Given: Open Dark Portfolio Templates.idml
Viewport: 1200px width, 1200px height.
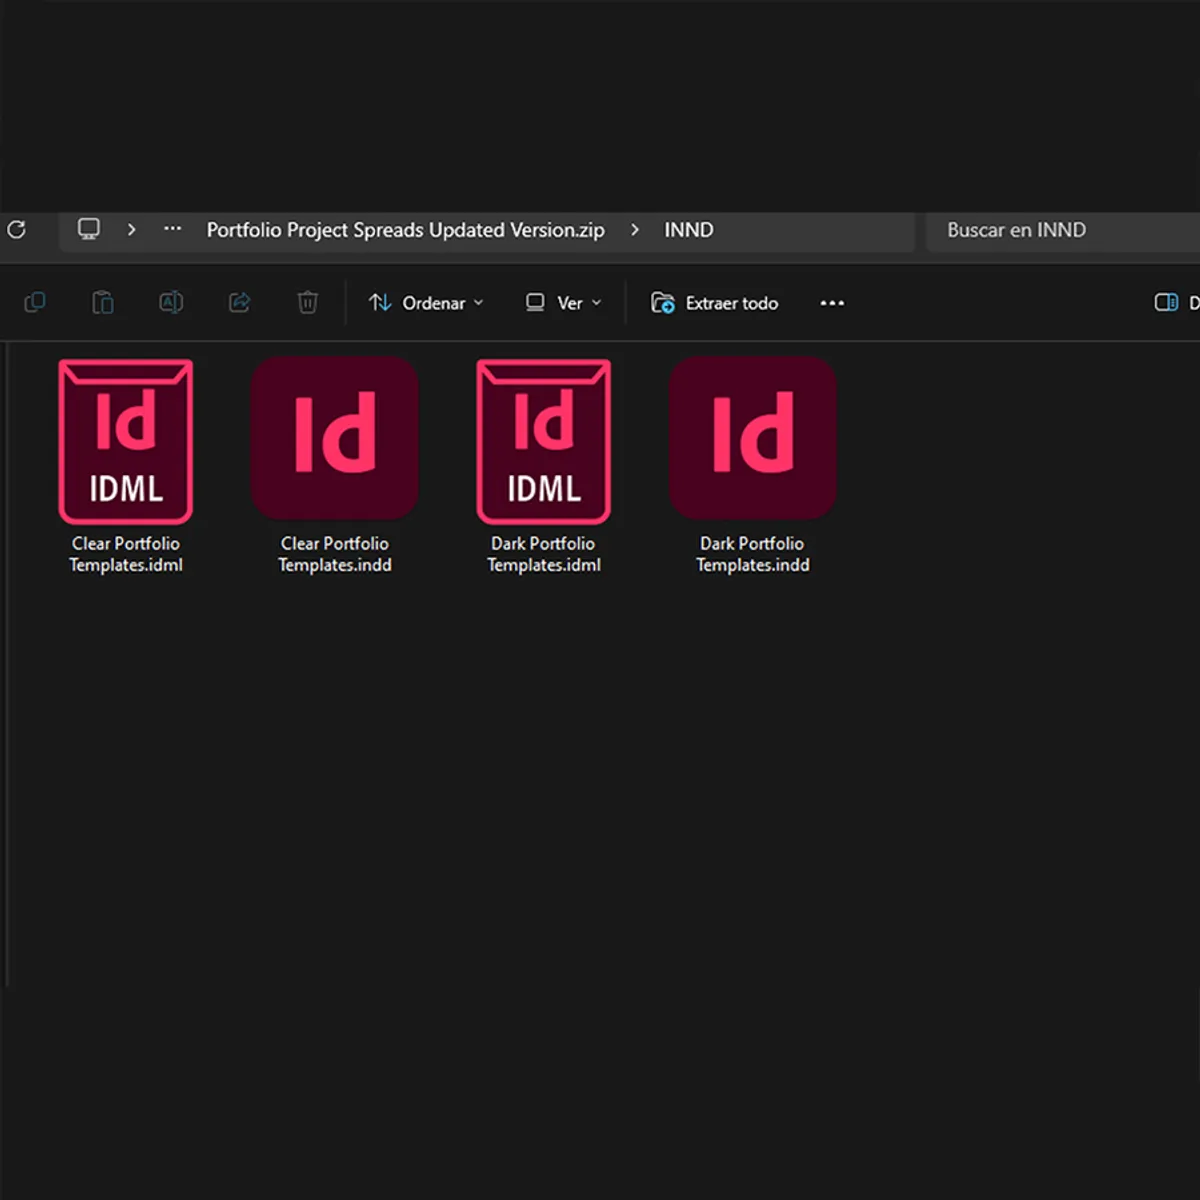Looking at the screenshot, I should (543, 443).
